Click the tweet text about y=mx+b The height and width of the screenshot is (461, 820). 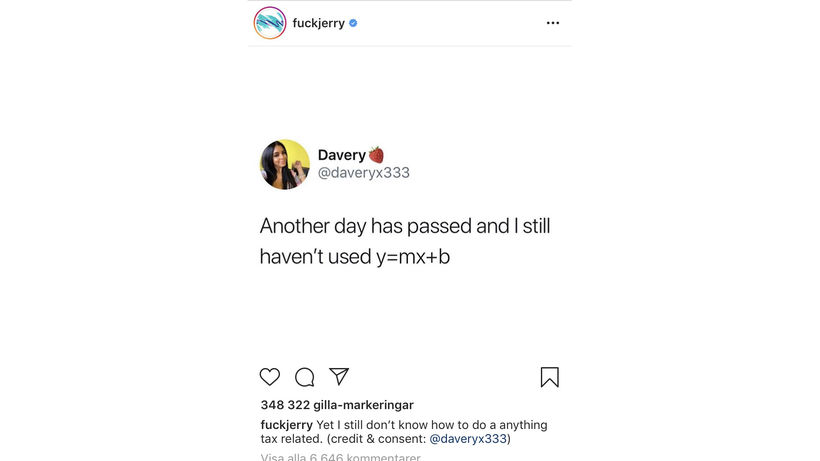405,241
